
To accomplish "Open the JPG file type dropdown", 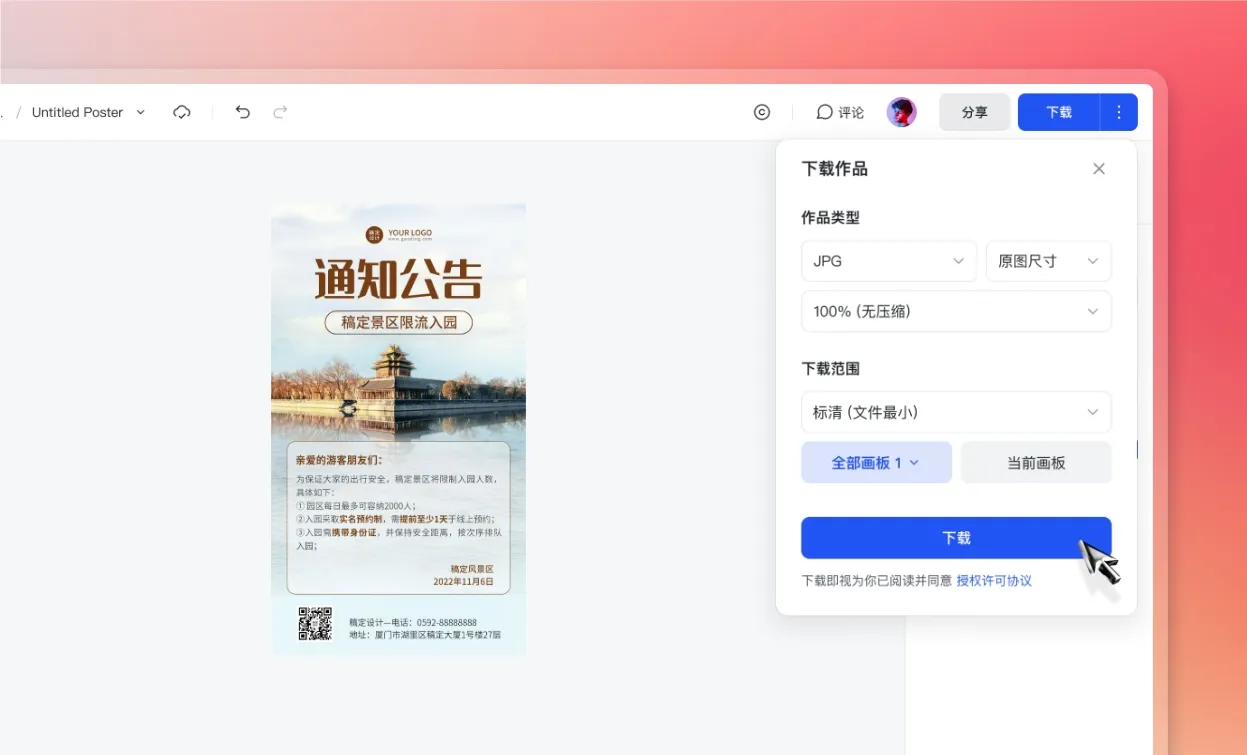I will [889, 261].
